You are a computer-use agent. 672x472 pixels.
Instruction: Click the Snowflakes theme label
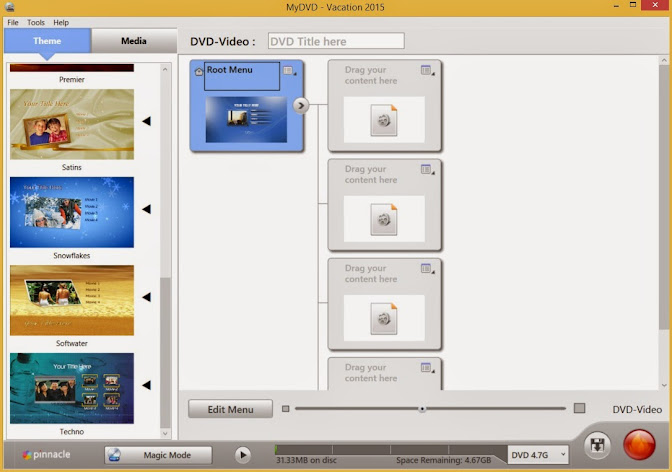pyautogui.click(x=72, y=256)
